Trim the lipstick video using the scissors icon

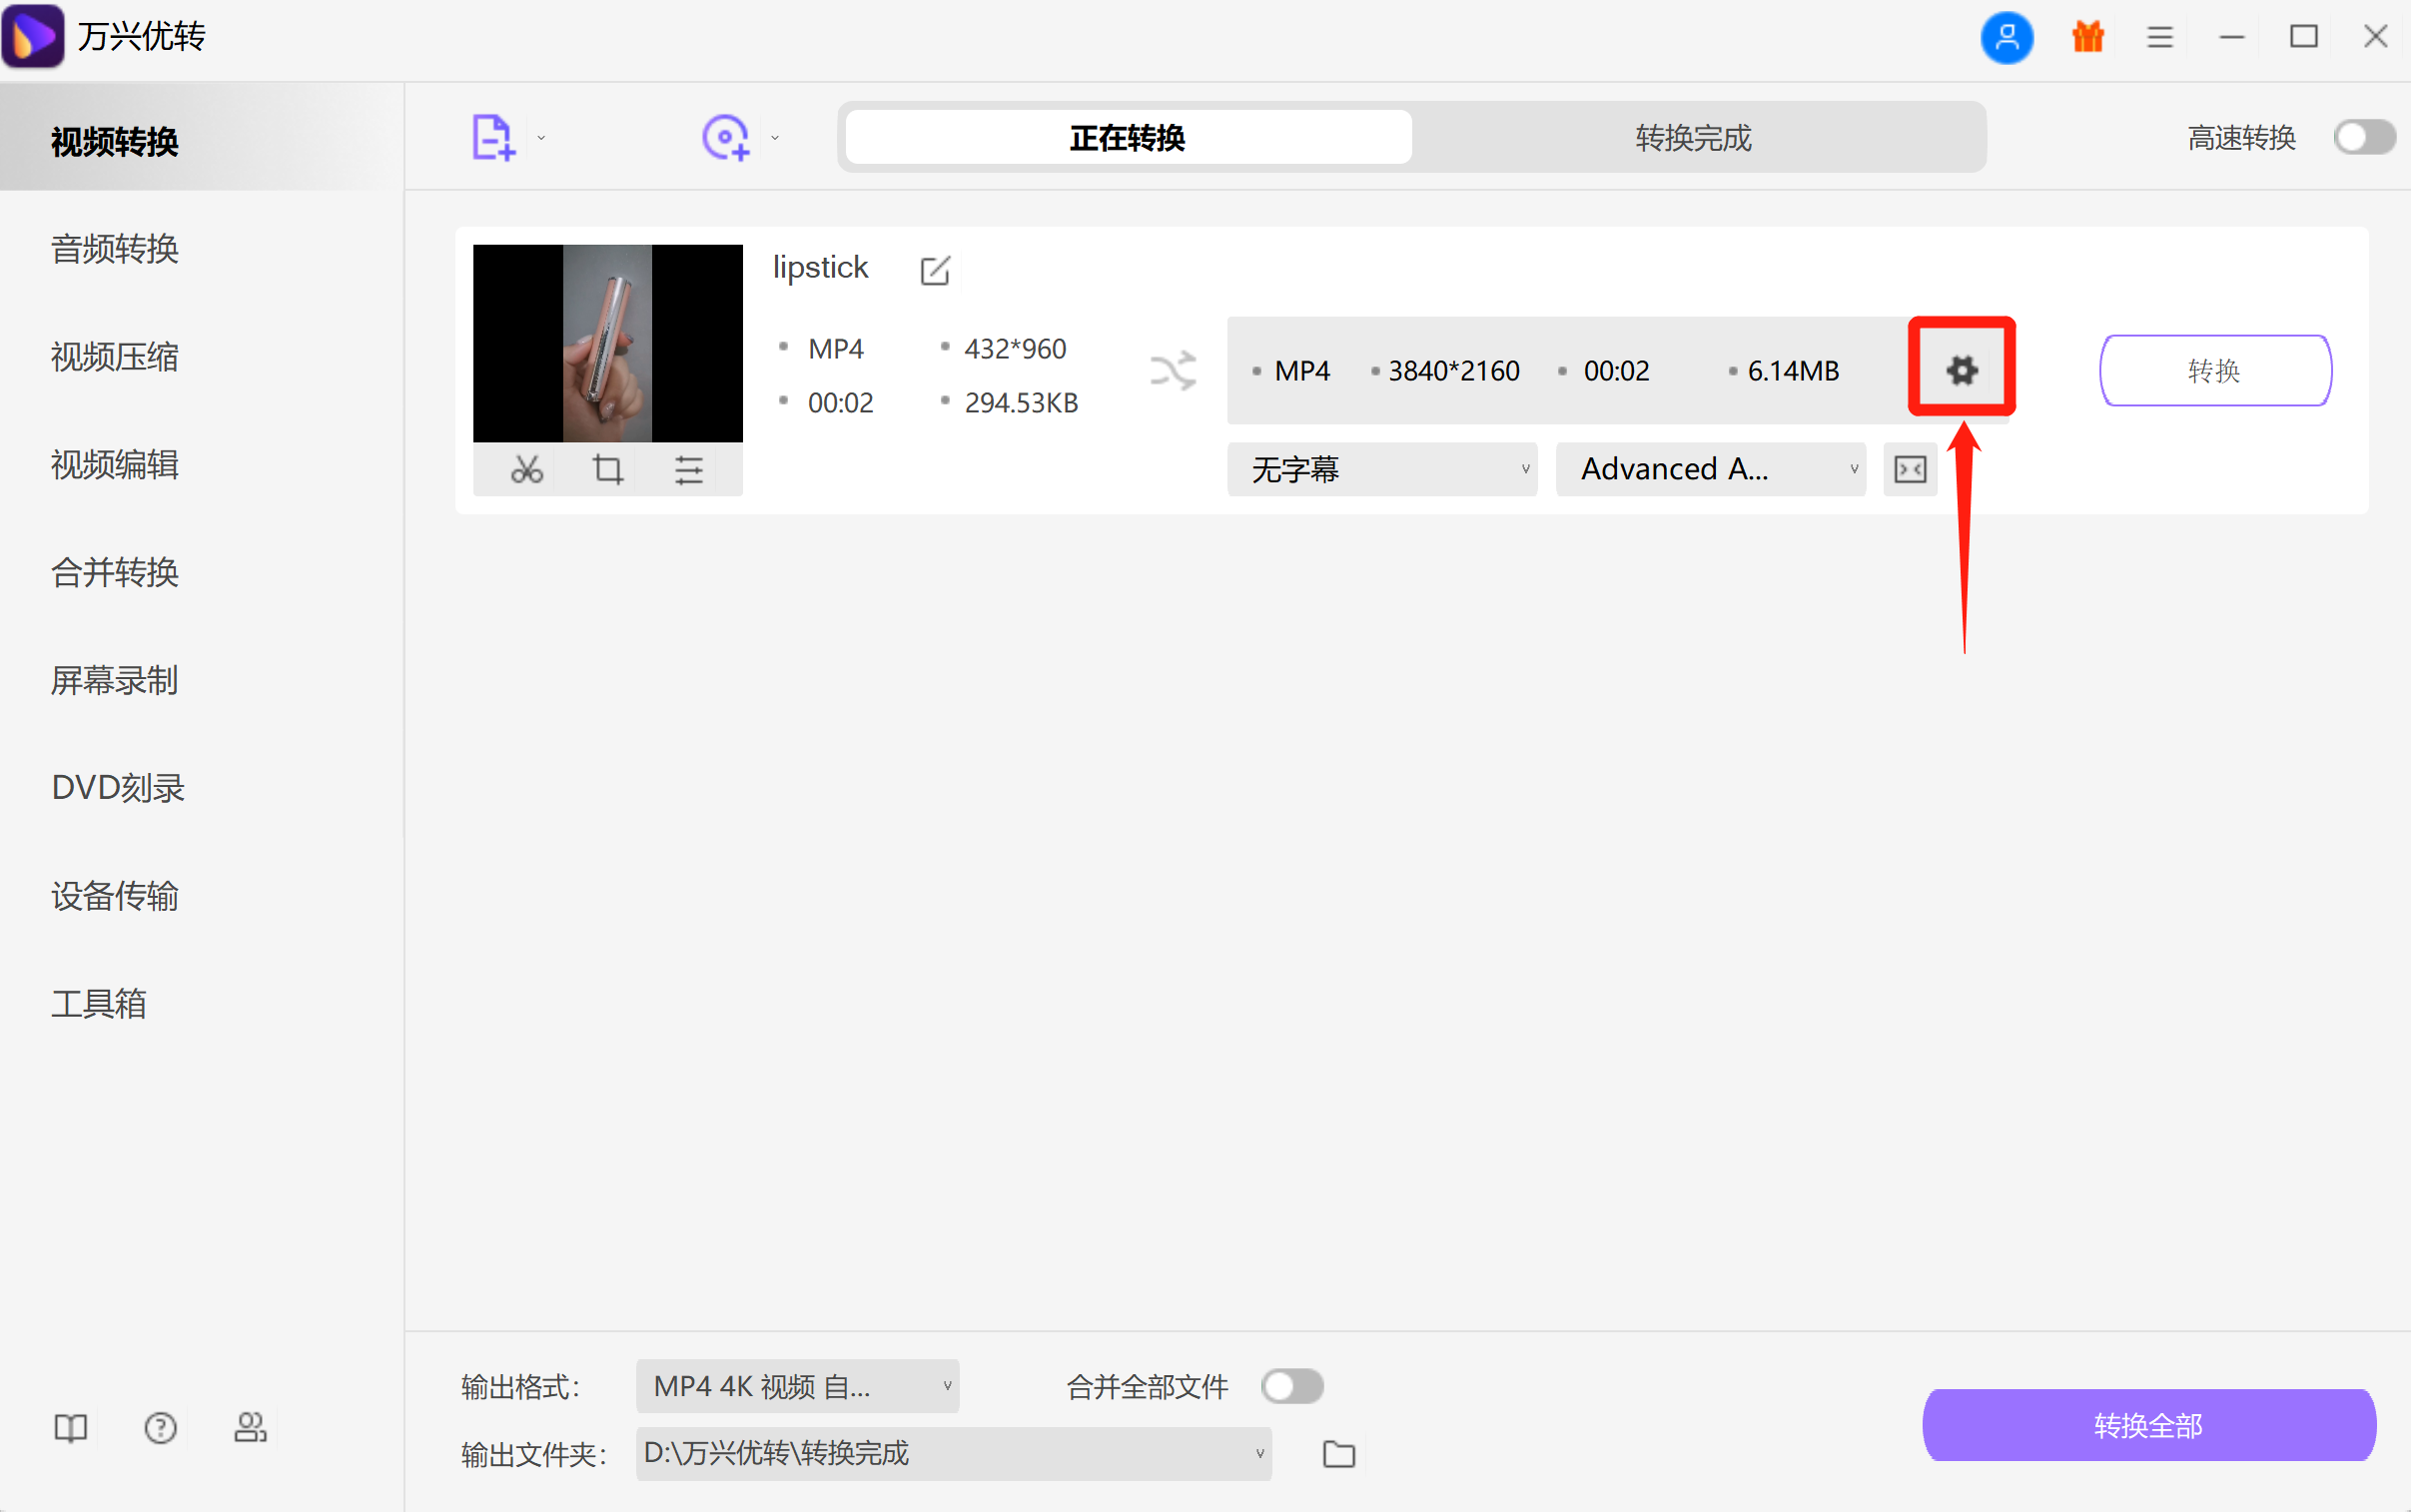[x=526, y=468]
